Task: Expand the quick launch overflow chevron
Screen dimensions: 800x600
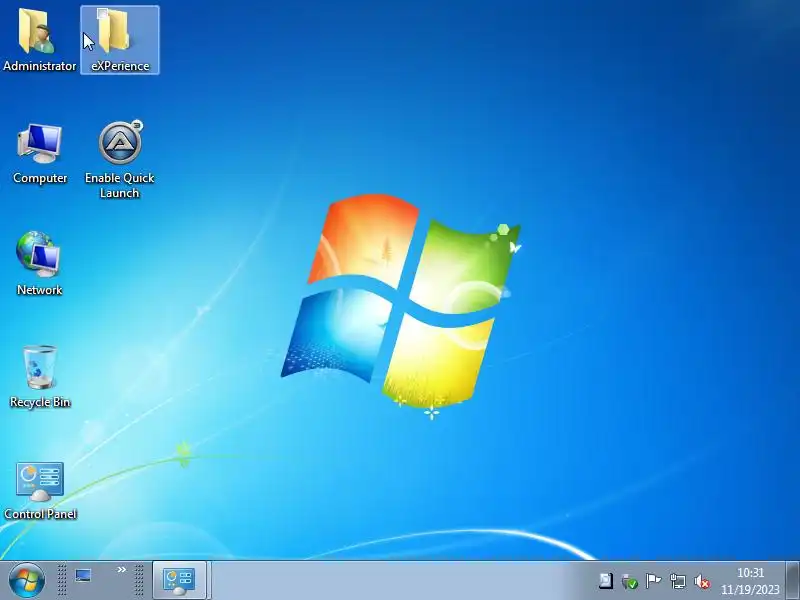Action: coord(121,569)
